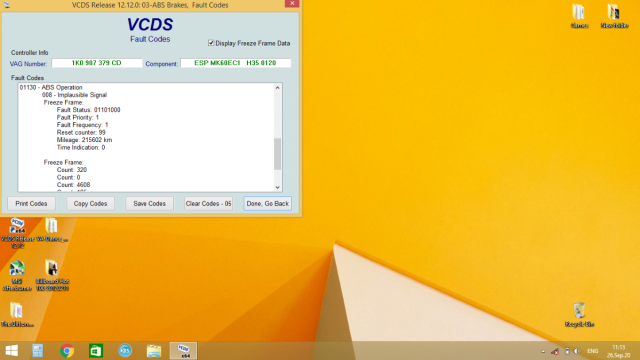Open the New folder on the desktop

coord(614,16)
